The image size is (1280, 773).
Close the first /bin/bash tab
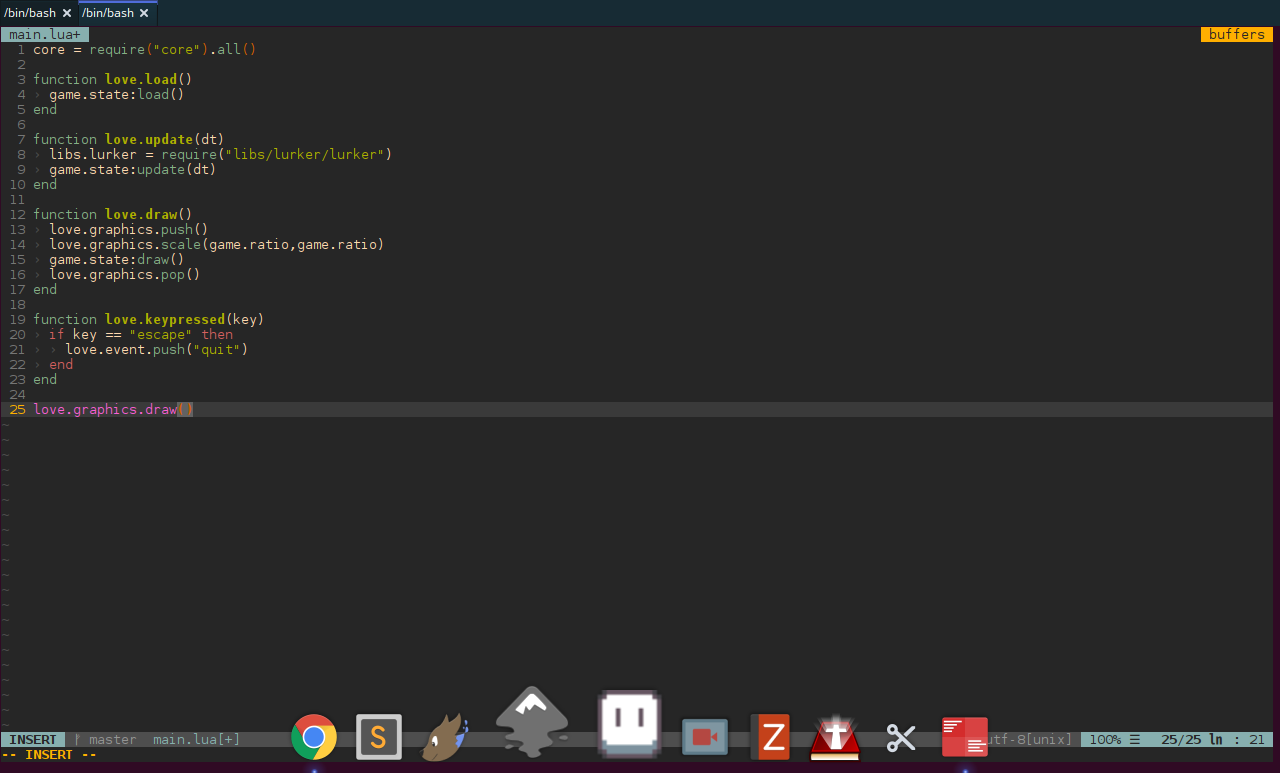(x=67, y=14)
